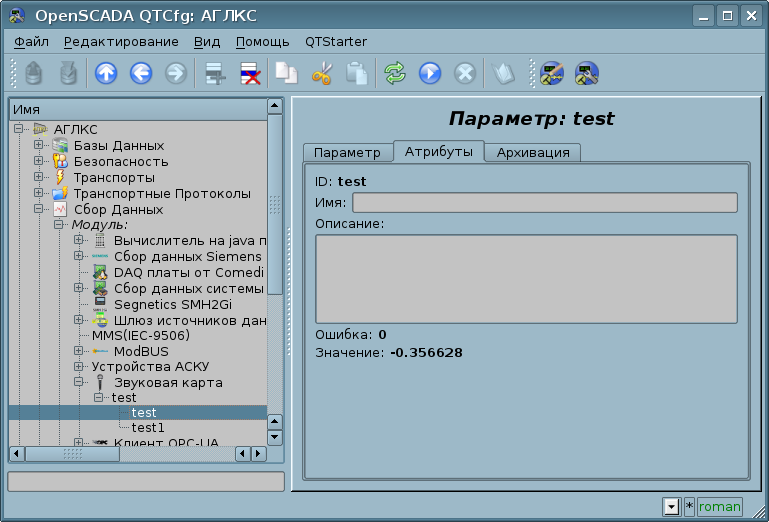Click the last station connection toolbar icon
The height and width of the screenshot is (522, 769).
pyautogui.click(x=586, y=73)
